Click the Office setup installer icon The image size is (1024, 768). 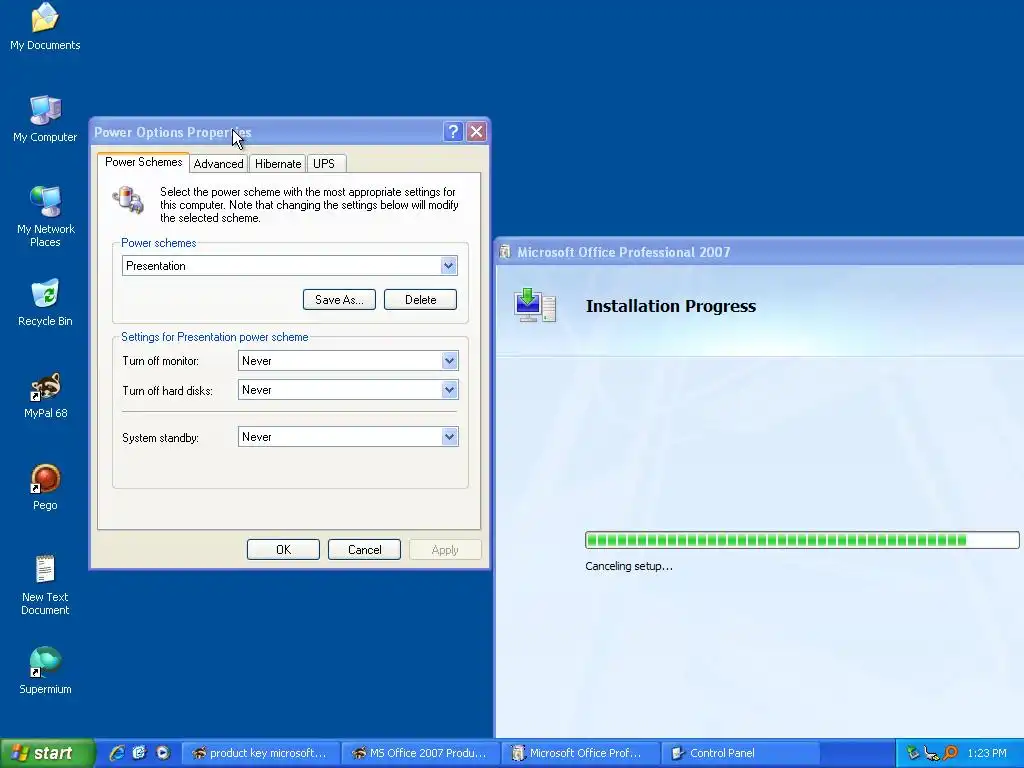[x=535, y=306]
